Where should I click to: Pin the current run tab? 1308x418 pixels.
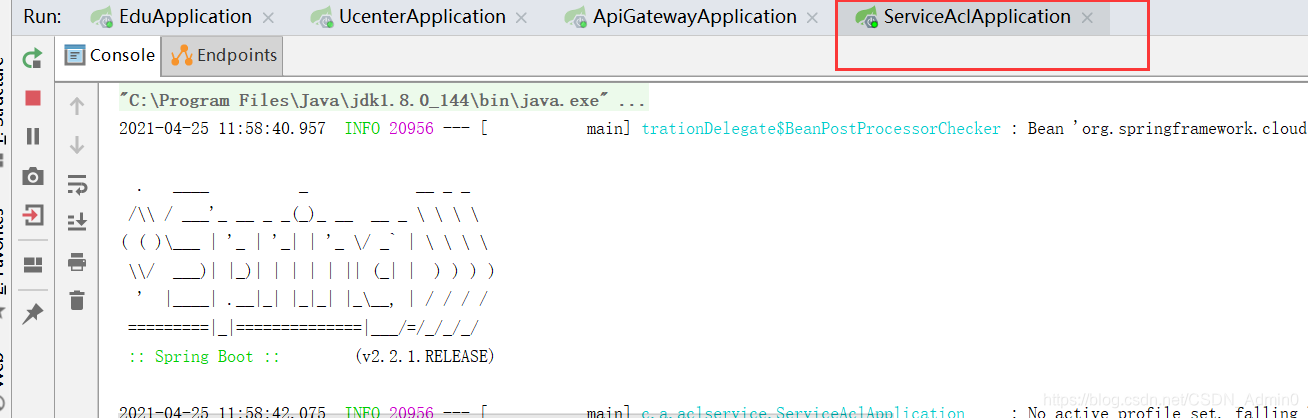tap(33, 314)
